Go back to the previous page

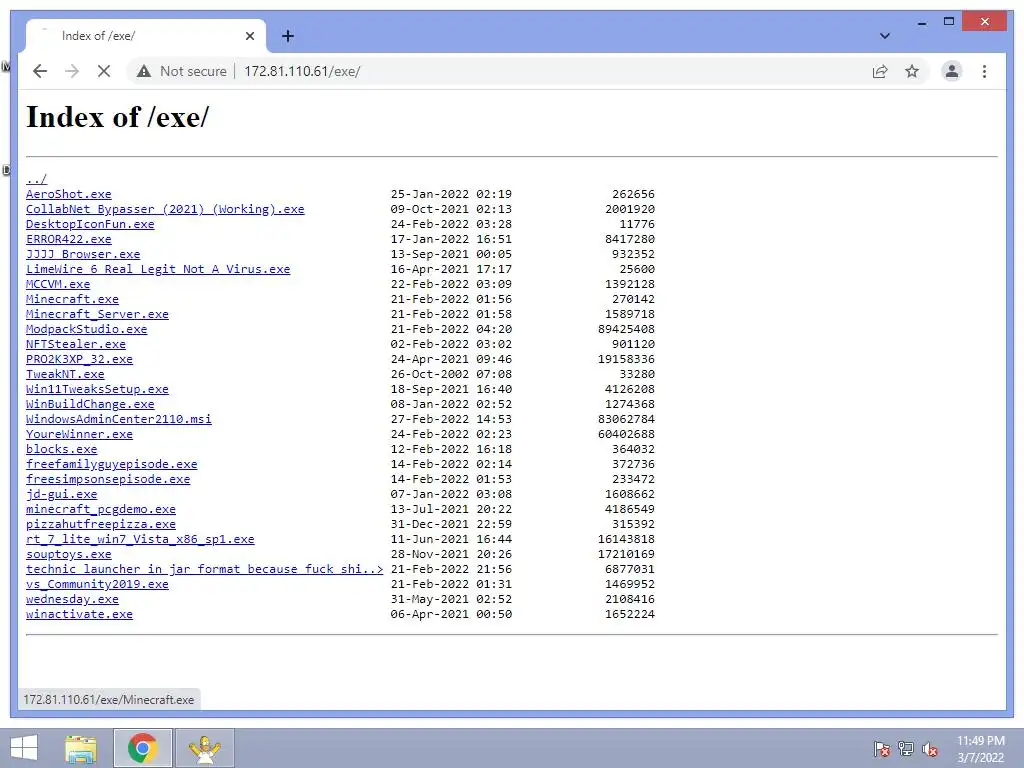40,71
